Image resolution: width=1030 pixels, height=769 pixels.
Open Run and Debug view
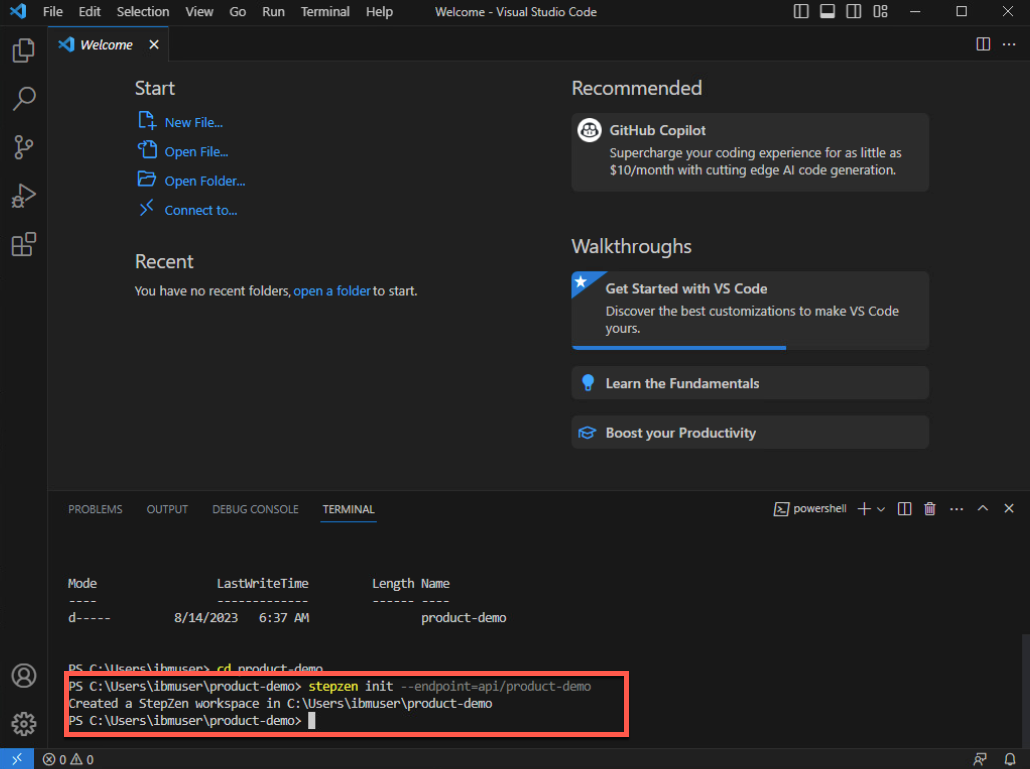[x=24, y=196]
